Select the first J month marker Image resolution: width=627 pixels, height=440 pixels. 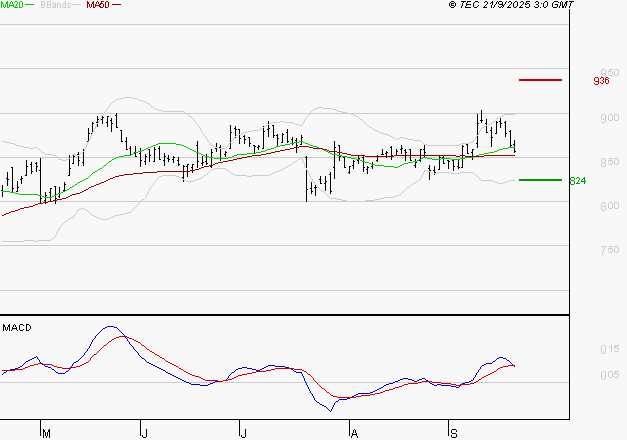(145, 433)
